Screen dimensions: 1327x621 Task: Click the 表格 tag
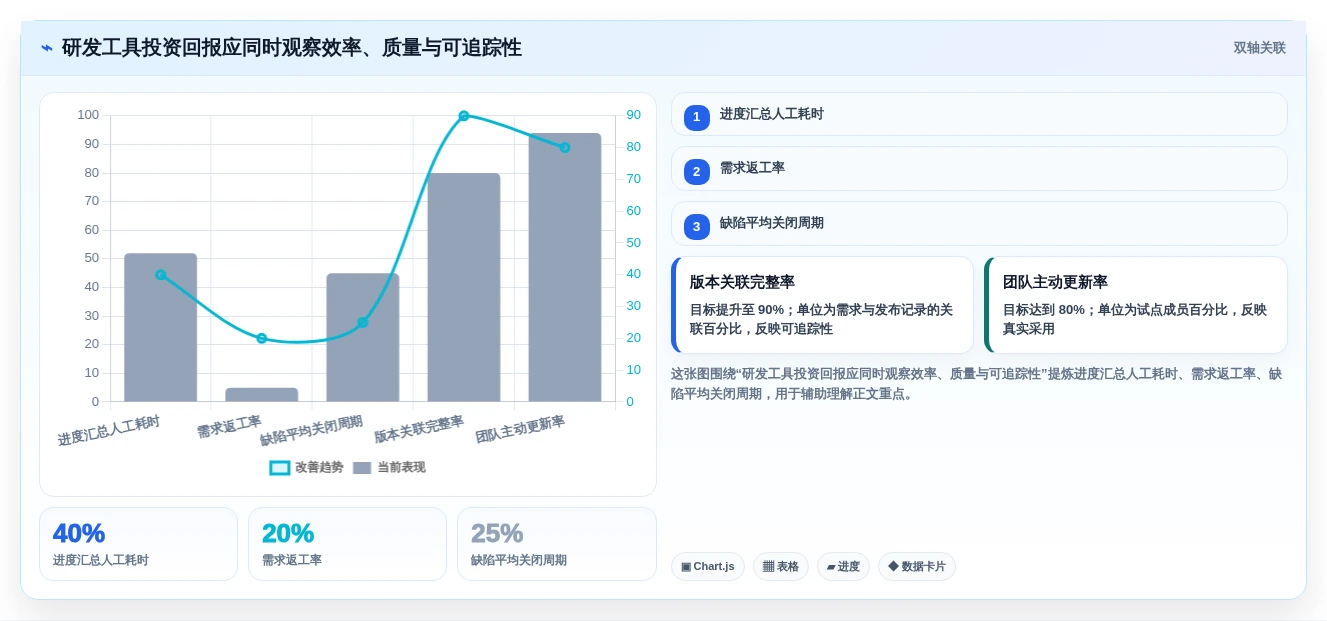[x=781, y=566]
